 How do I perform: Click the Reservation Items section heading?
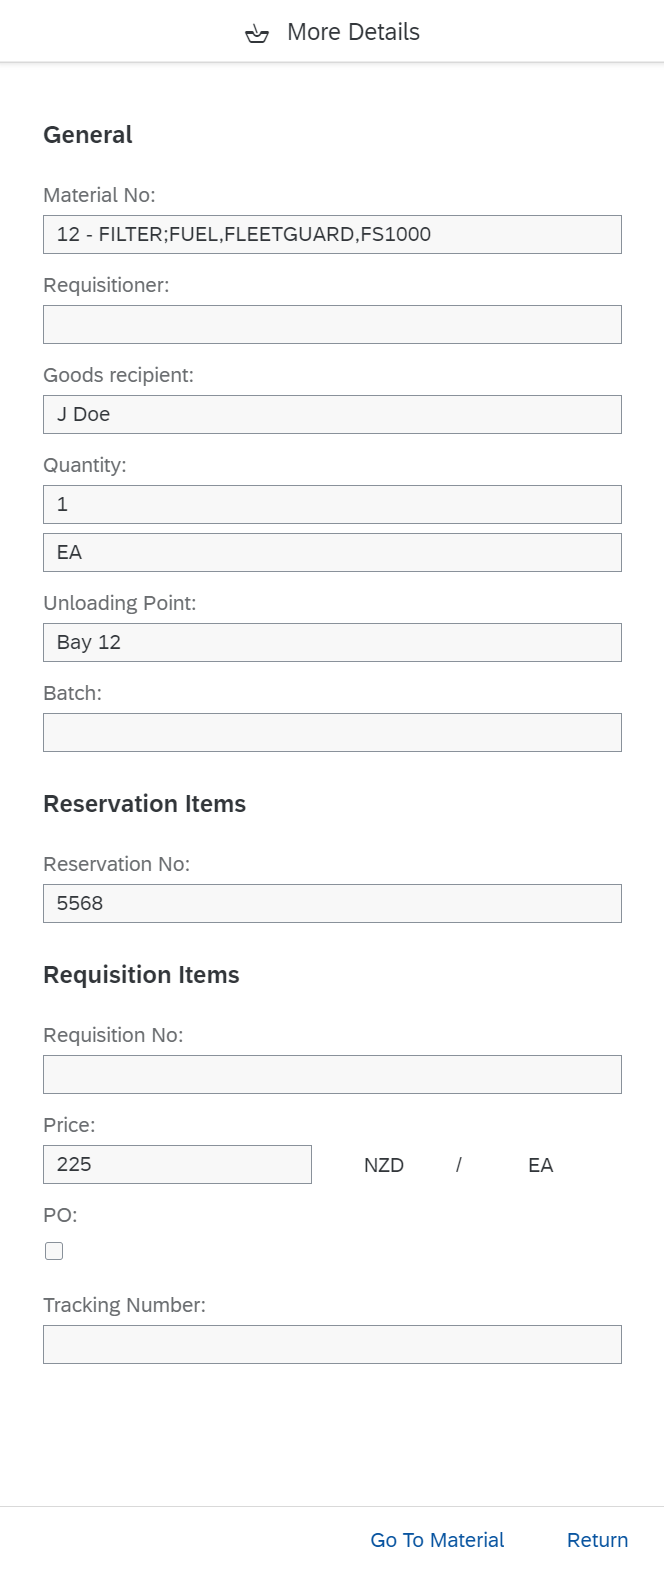point(144,804)
